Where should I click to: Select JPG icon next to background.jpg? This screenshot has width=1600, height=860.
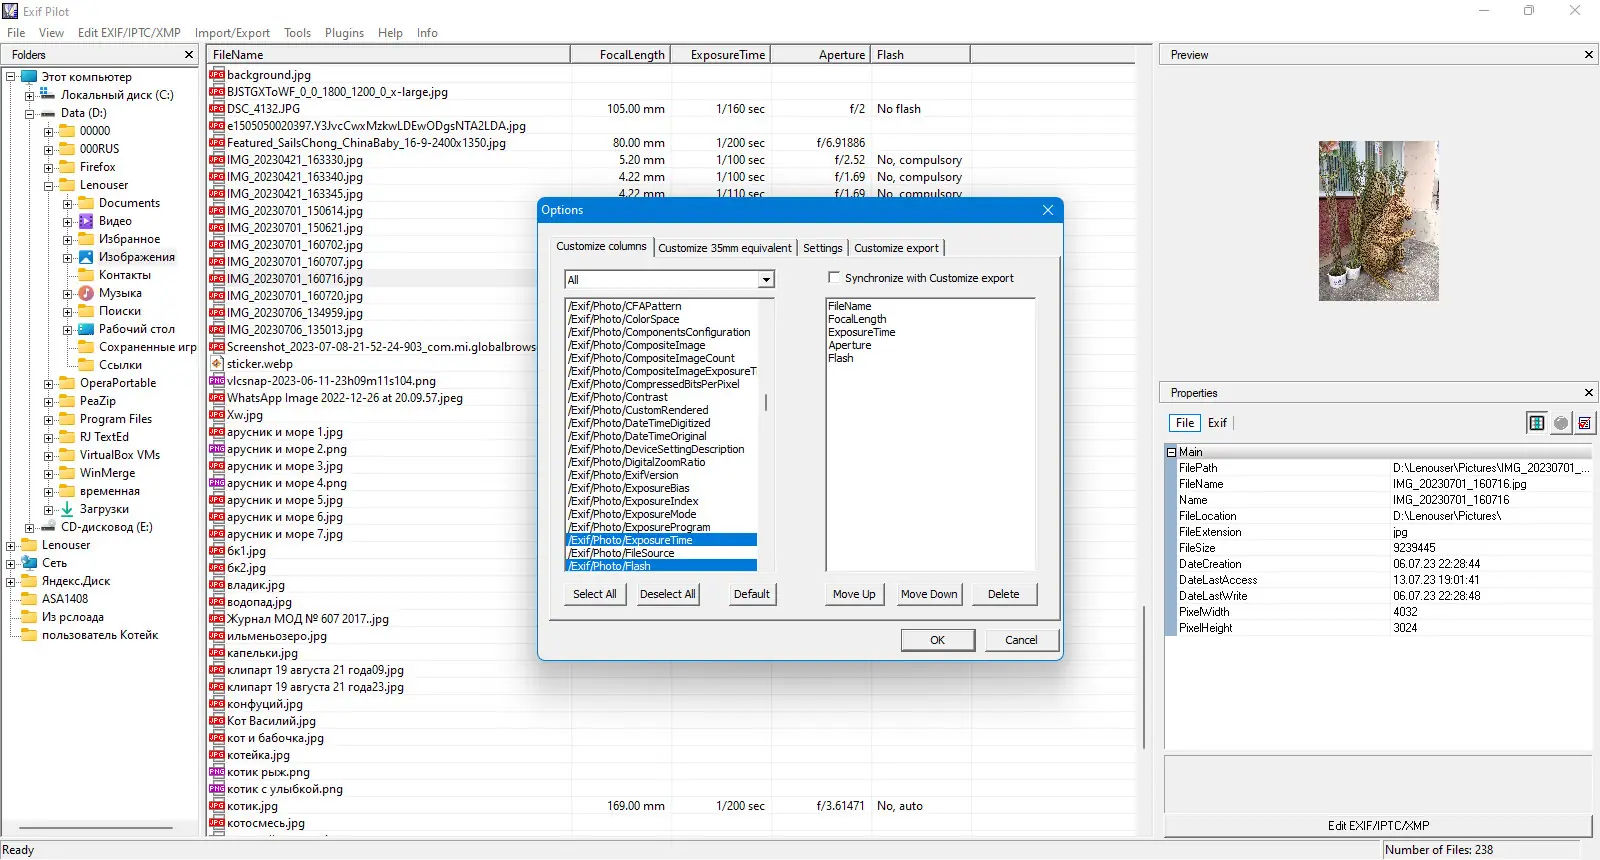216,74
